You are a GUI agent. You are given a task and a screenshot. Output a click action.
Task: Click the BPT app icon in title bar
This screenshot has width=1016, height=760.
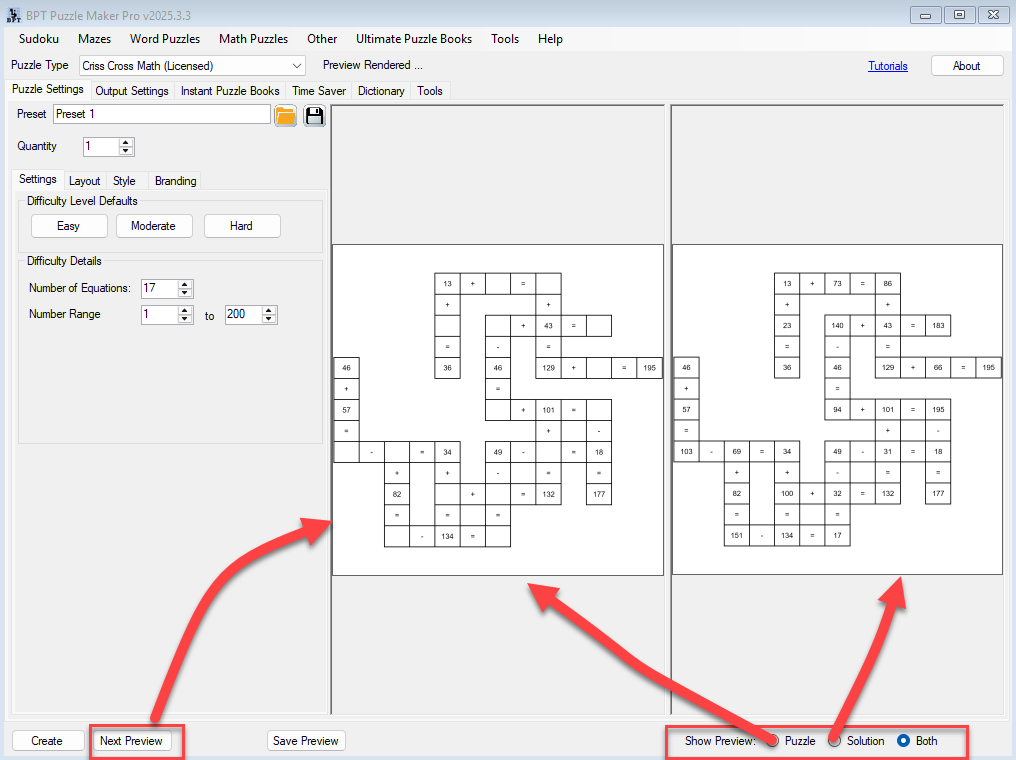(x=13, y=15)
